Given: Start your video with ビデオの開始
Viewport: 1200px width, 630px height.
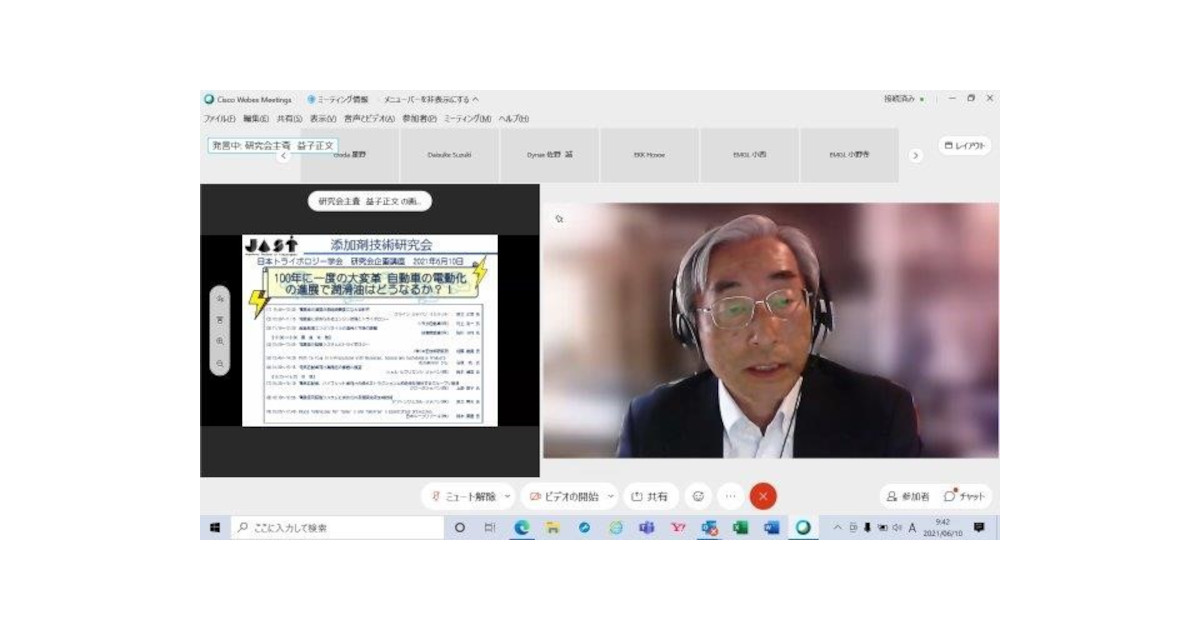Looking at the screenshot, I should [x=570, y=495].
